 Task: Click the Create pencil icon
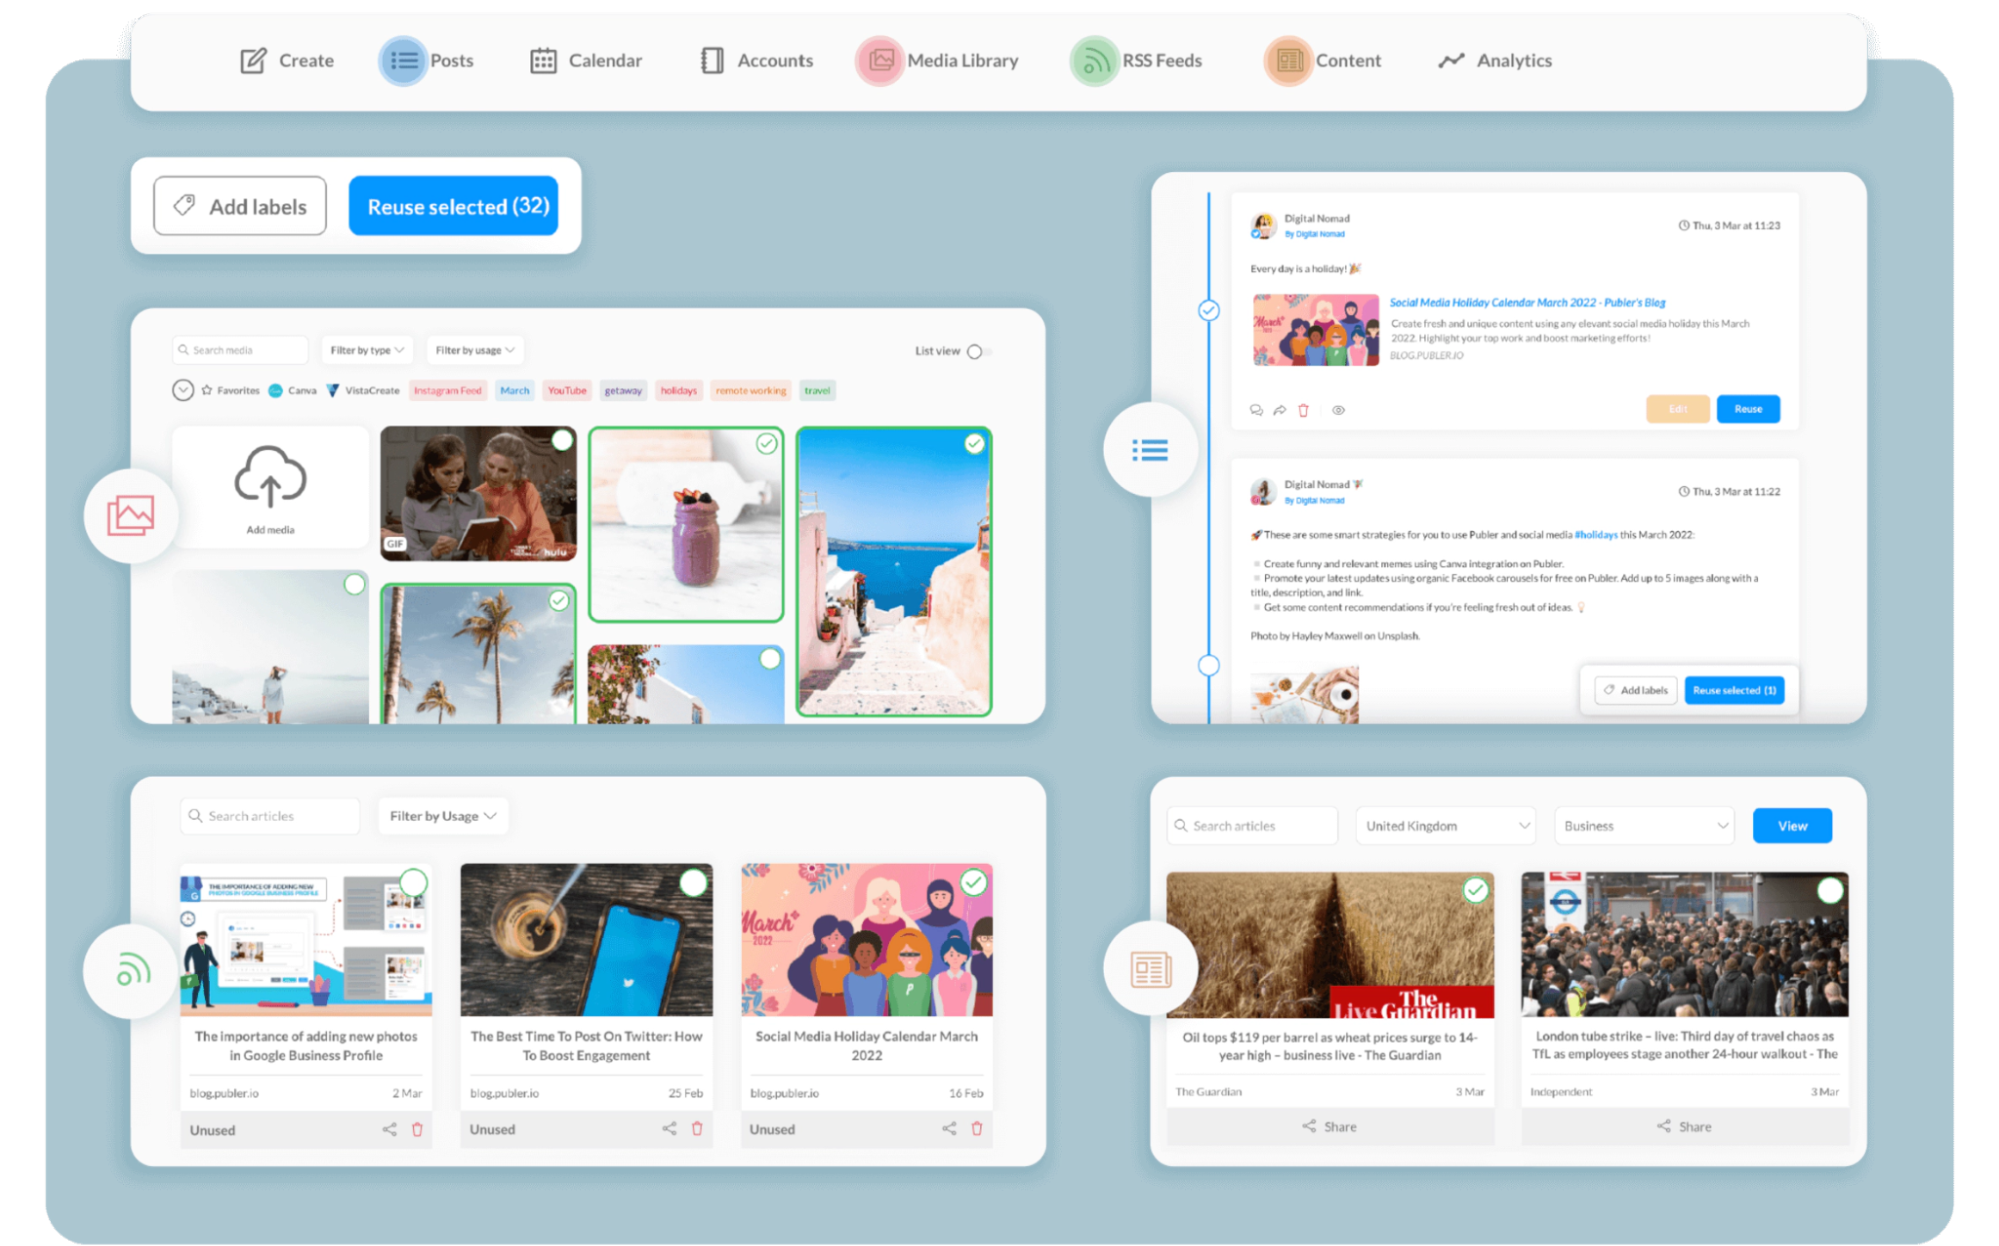(253, 61)
